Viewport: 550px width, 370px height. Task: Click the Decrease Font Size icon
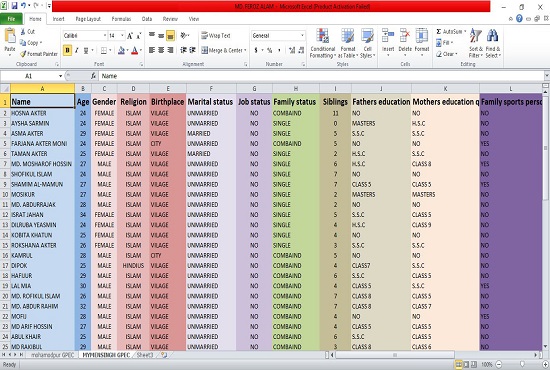point(139,36)
